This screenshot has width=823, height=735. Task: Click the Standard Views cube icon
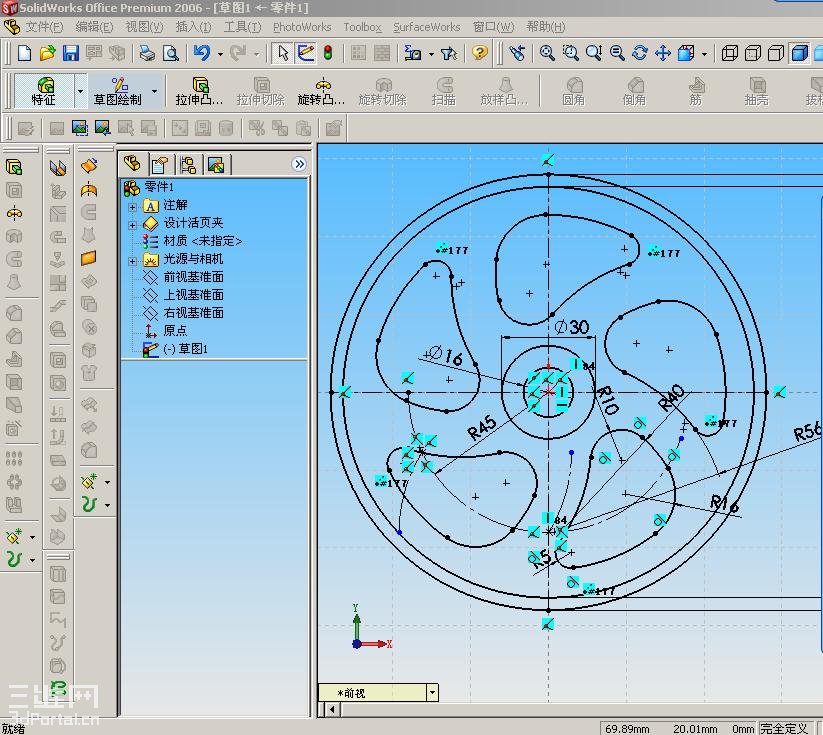[687, 53]
